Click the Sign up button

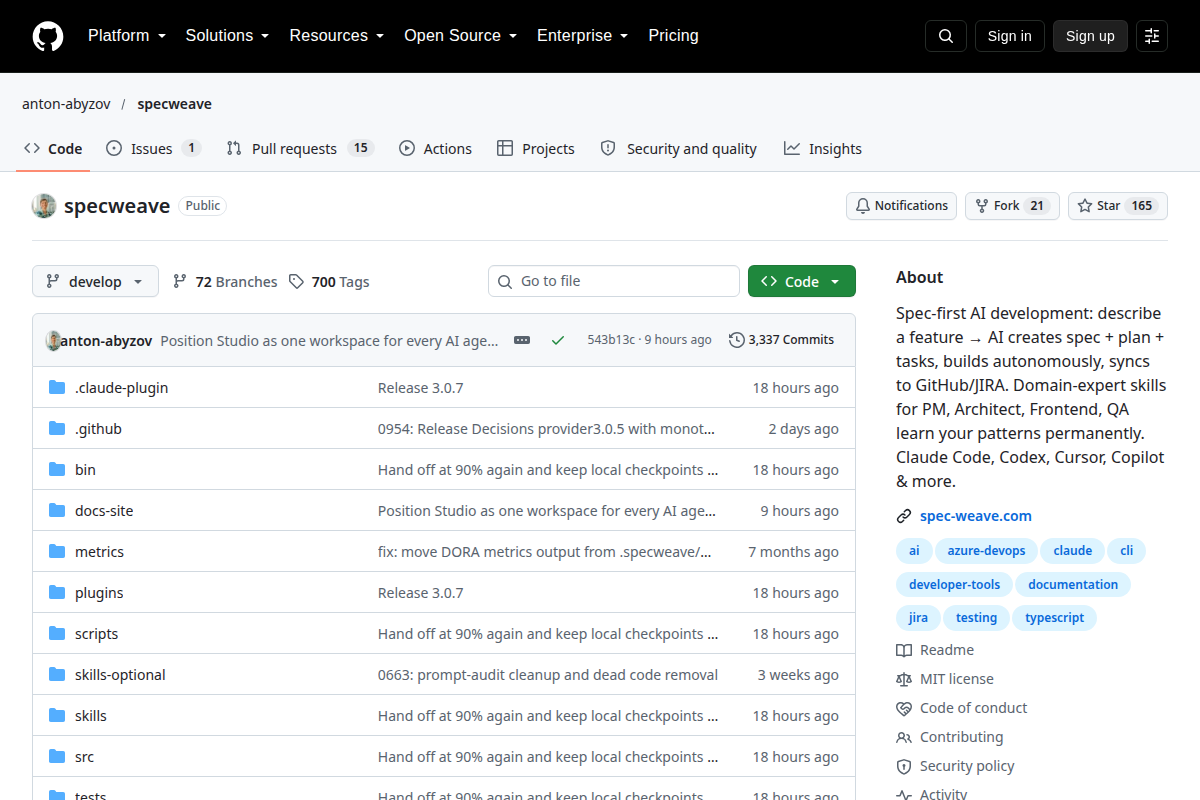(1090, 36)
